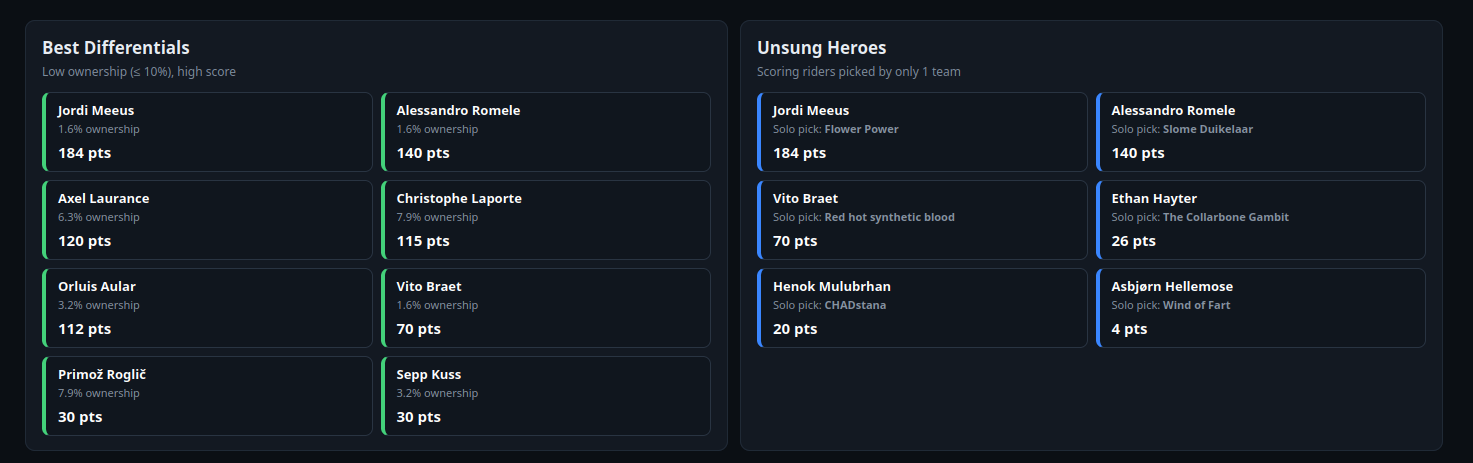The image size is (1473, 463).
Task: Open the Henok Mulubrhan card
Action: point(922,308)
